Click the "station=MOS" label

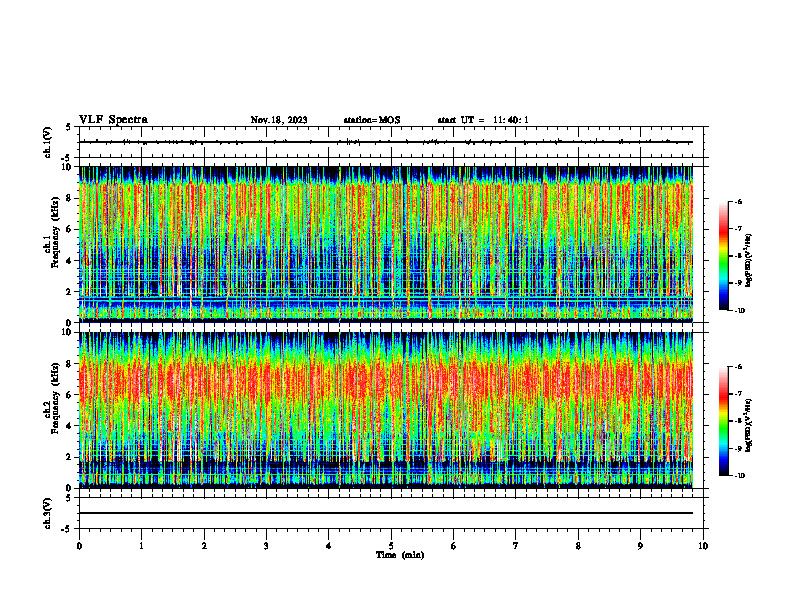pos(372,120)
